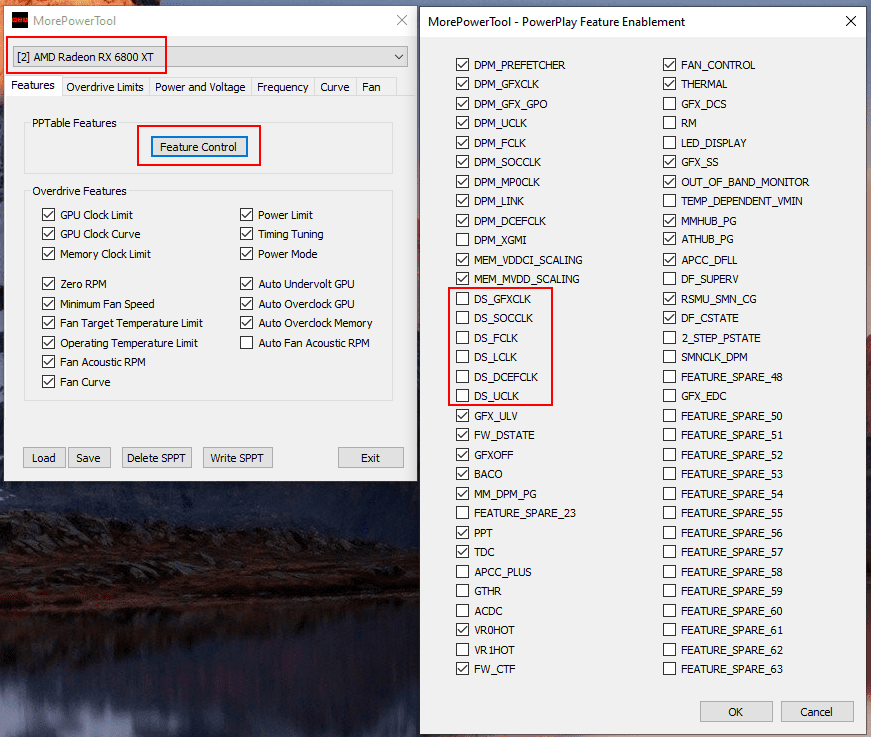This screenshot has width=871, height=737.
Task: Uncheck Power Limit
Action: 247,215
